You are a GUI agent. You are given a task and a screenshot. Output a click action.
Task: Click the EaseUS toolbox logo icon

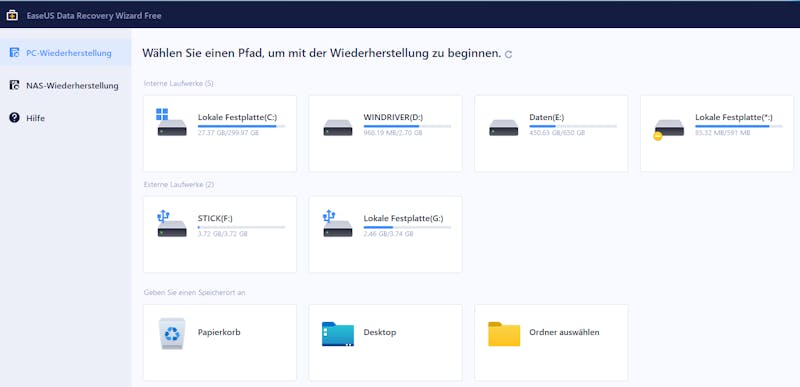(12, 16)
